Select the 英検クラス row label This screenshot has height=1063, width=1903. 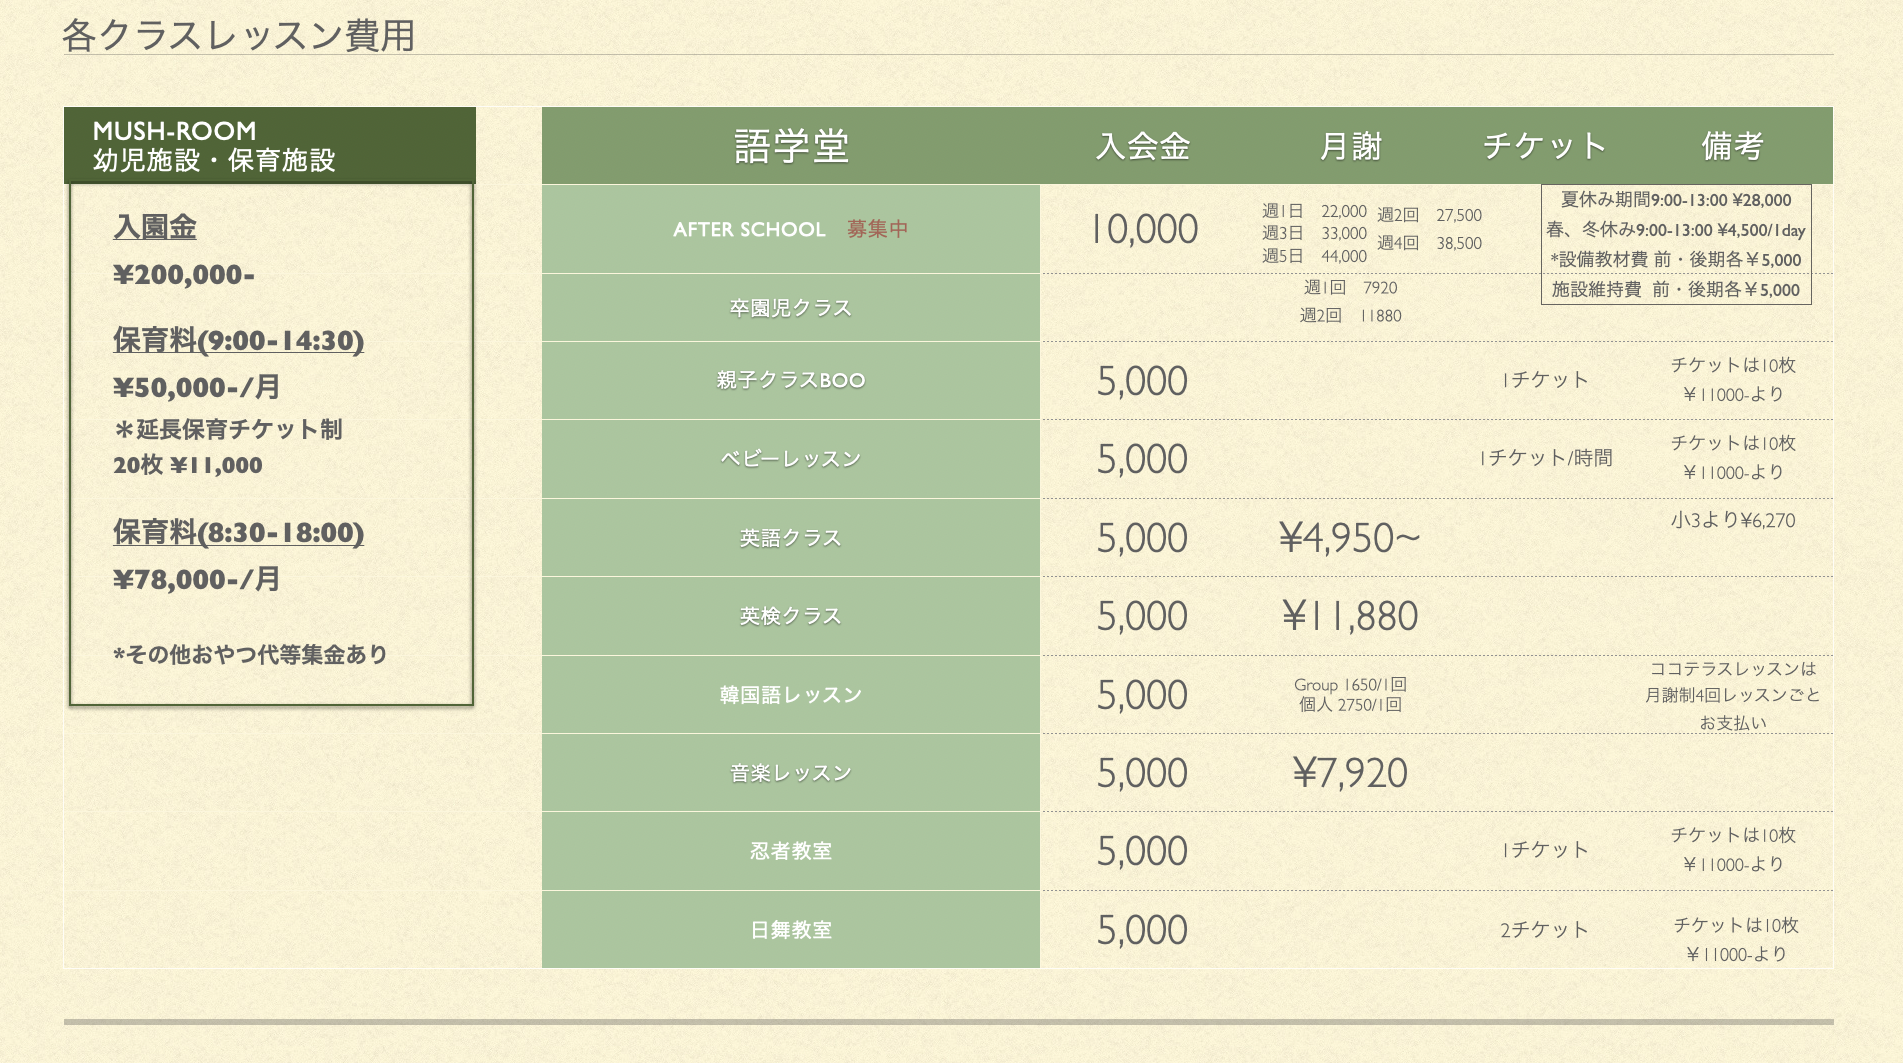[791, 616]
